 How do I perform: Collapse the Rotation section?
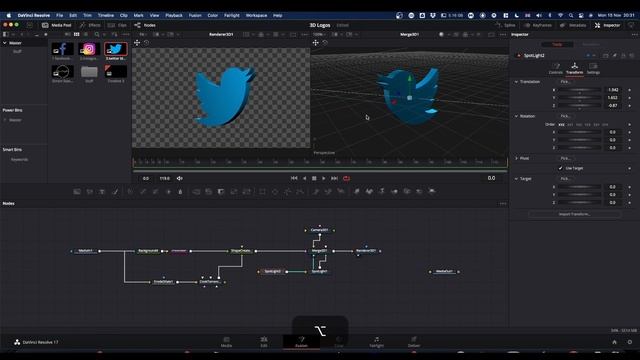click(516, 116)
